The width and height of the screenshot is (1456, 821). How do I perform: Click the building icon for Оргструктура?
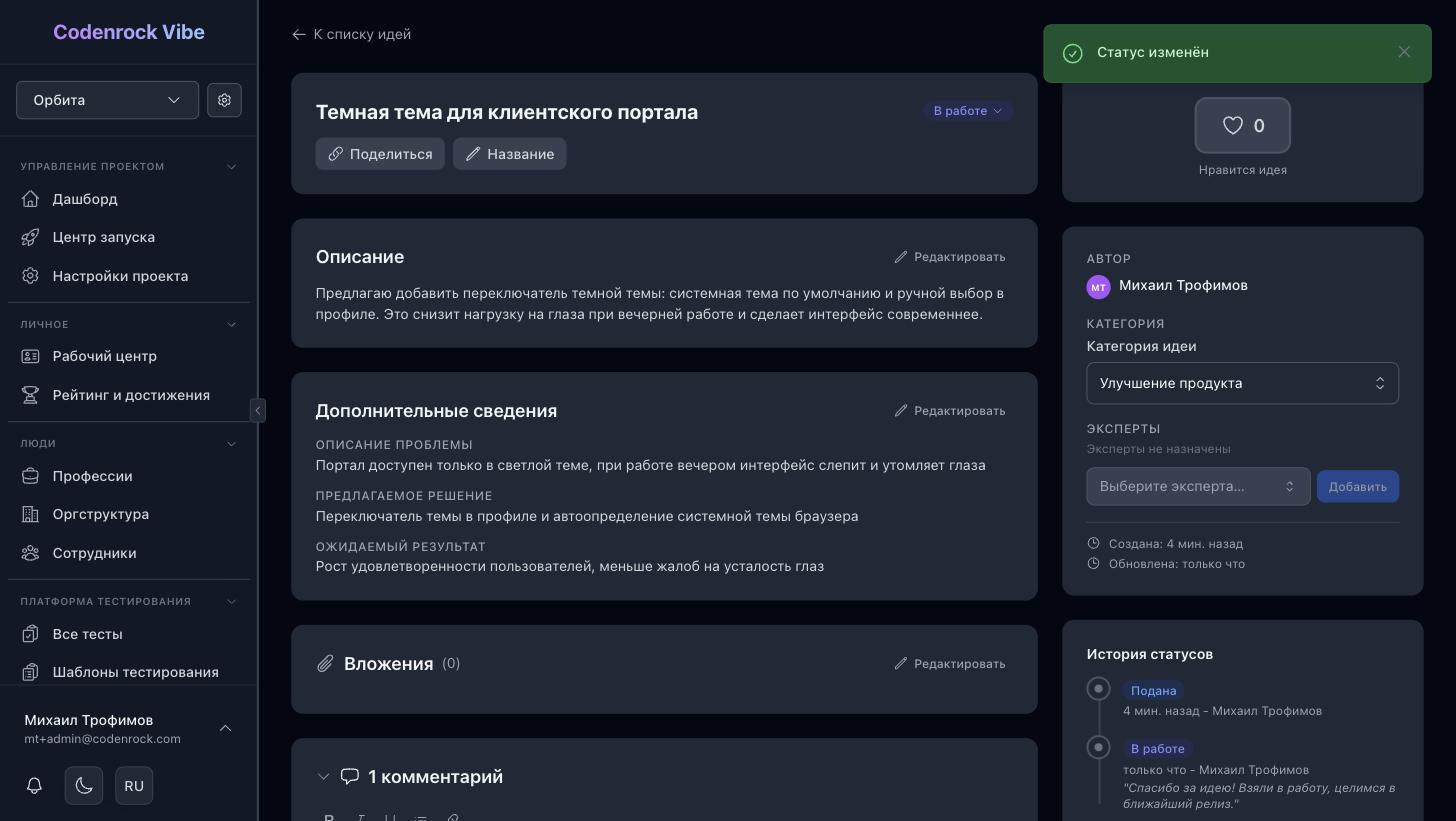[x=31, y=514]
